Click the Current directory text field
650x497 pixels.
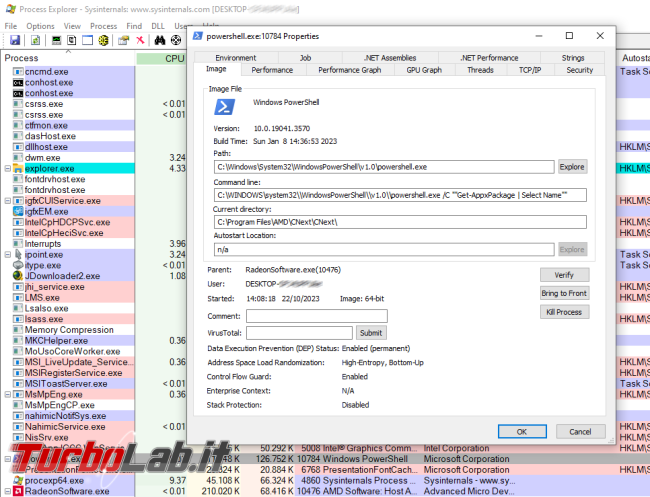[x=400, y=222]
